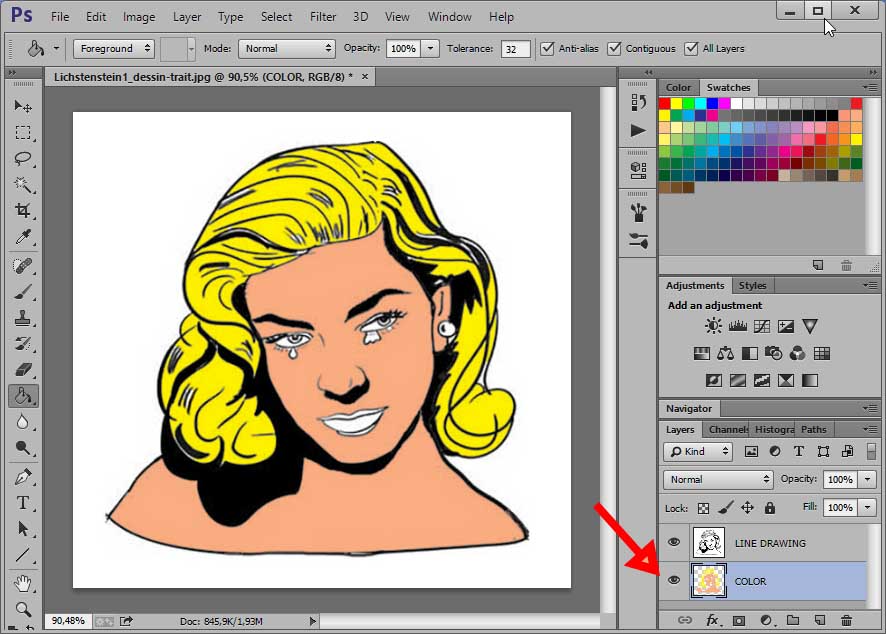886x634 pixels.
Task: Hide the LINE DRAWING layer
Action: [674, 542]
